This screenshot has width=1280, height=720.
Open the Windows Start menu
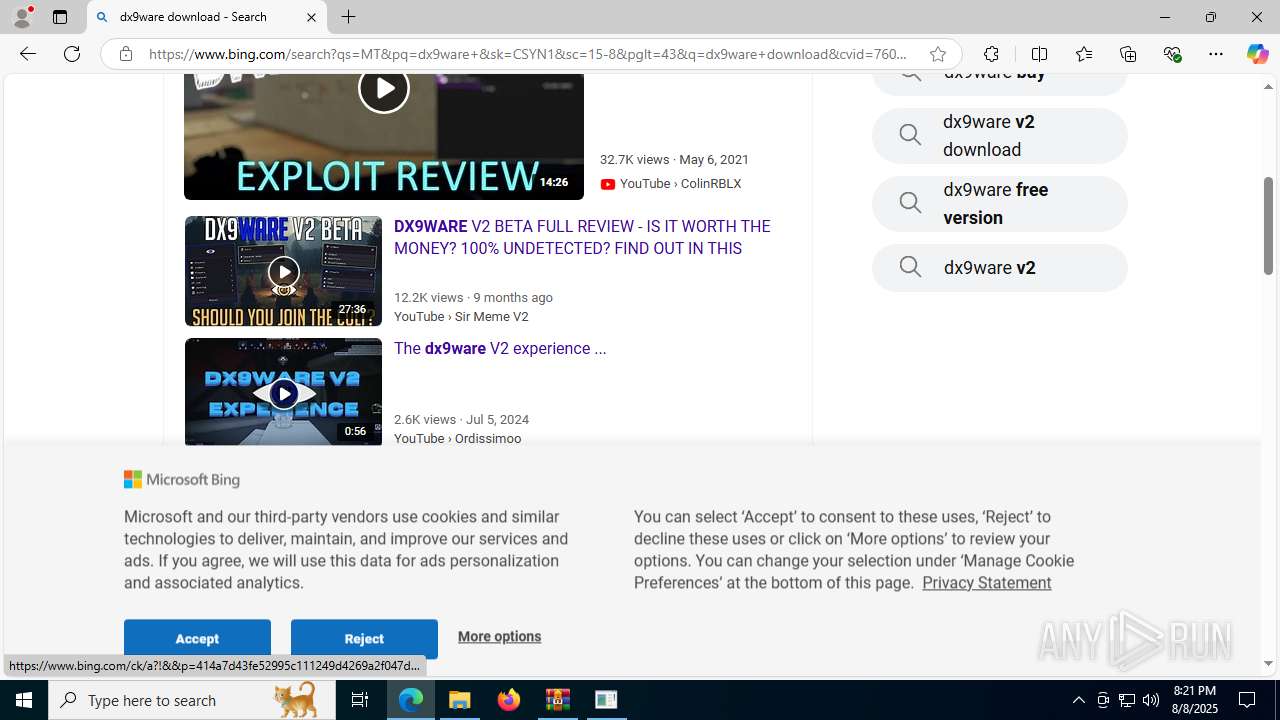(x=24, y=700)
